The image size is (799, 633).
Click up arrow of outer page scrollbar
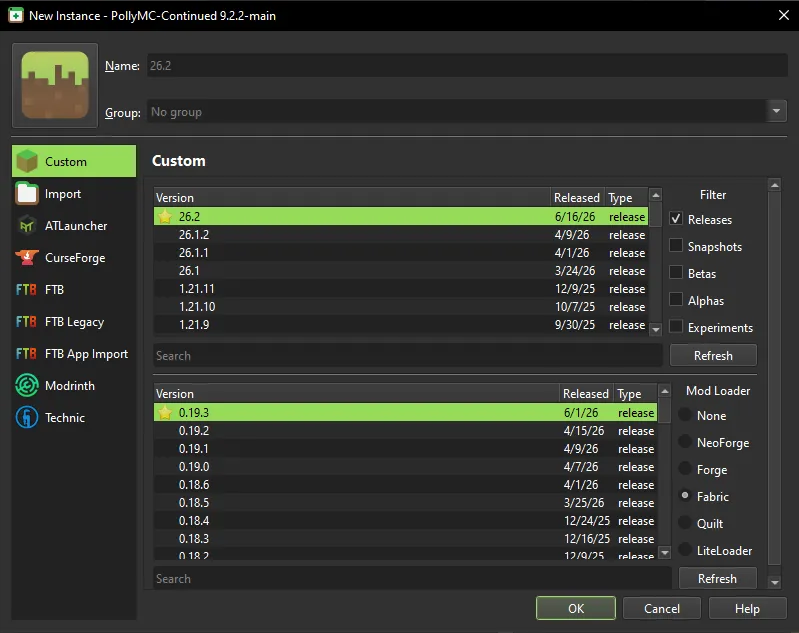(x=775, y=185)
